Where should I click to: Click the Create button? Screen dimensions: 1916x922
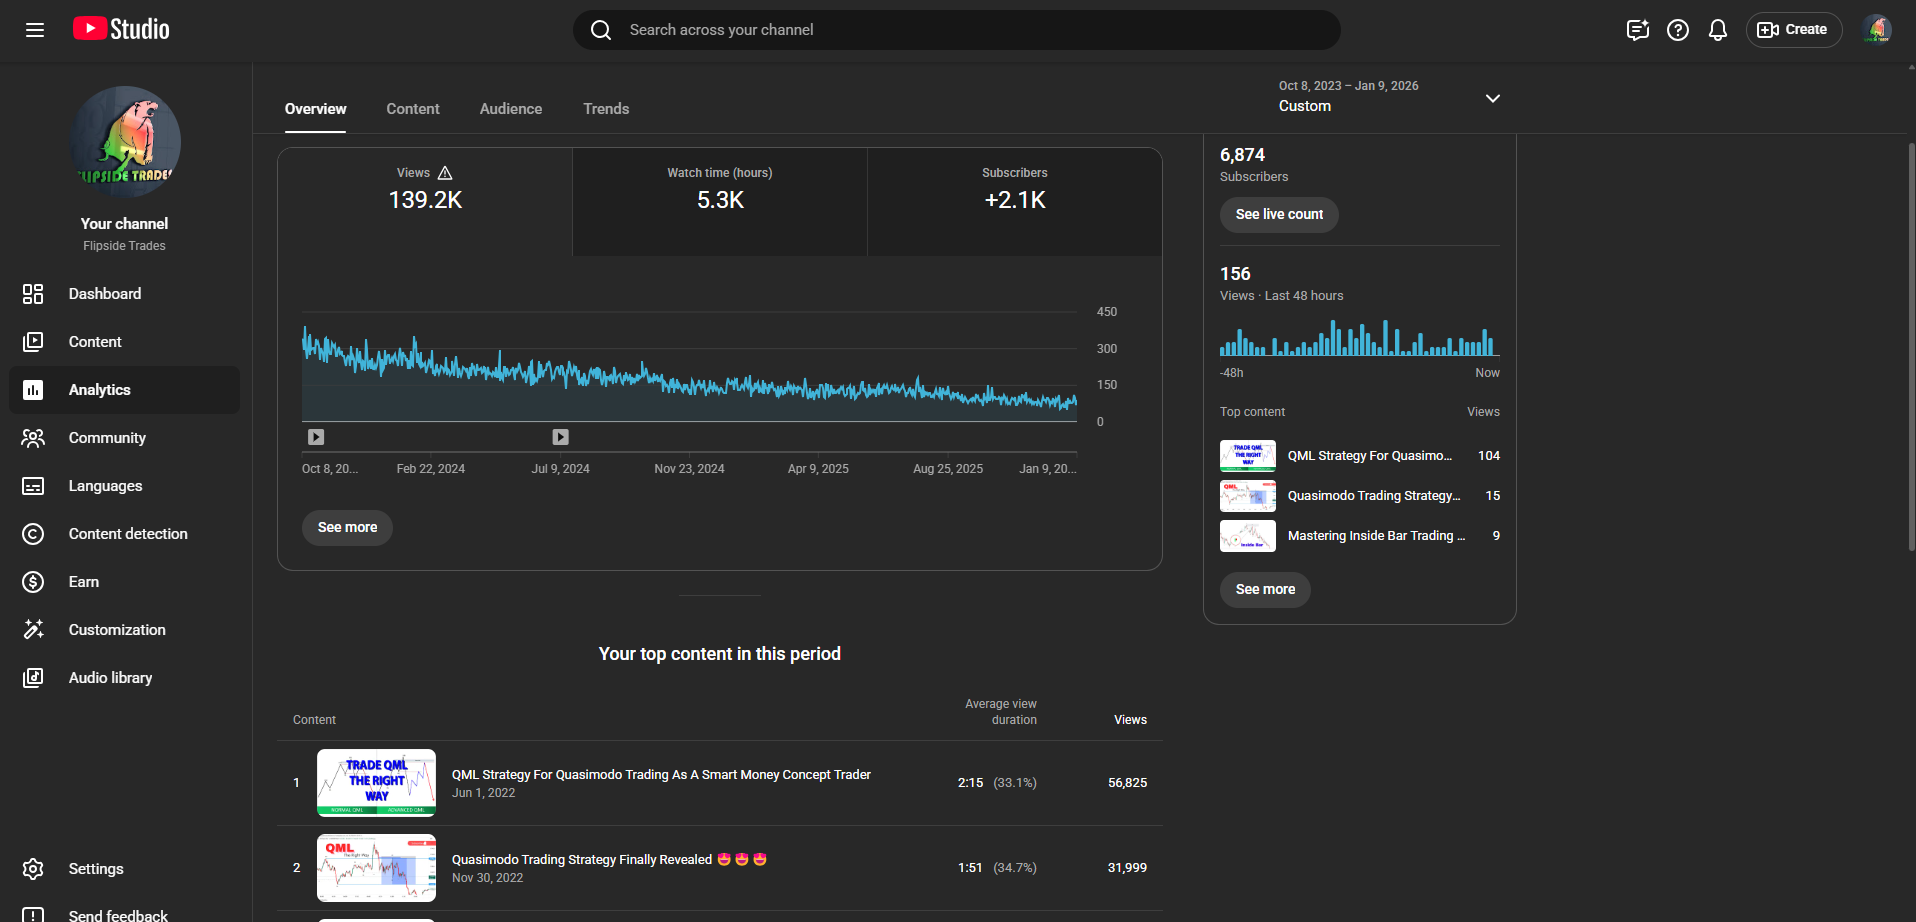[x=1793, y=30]
